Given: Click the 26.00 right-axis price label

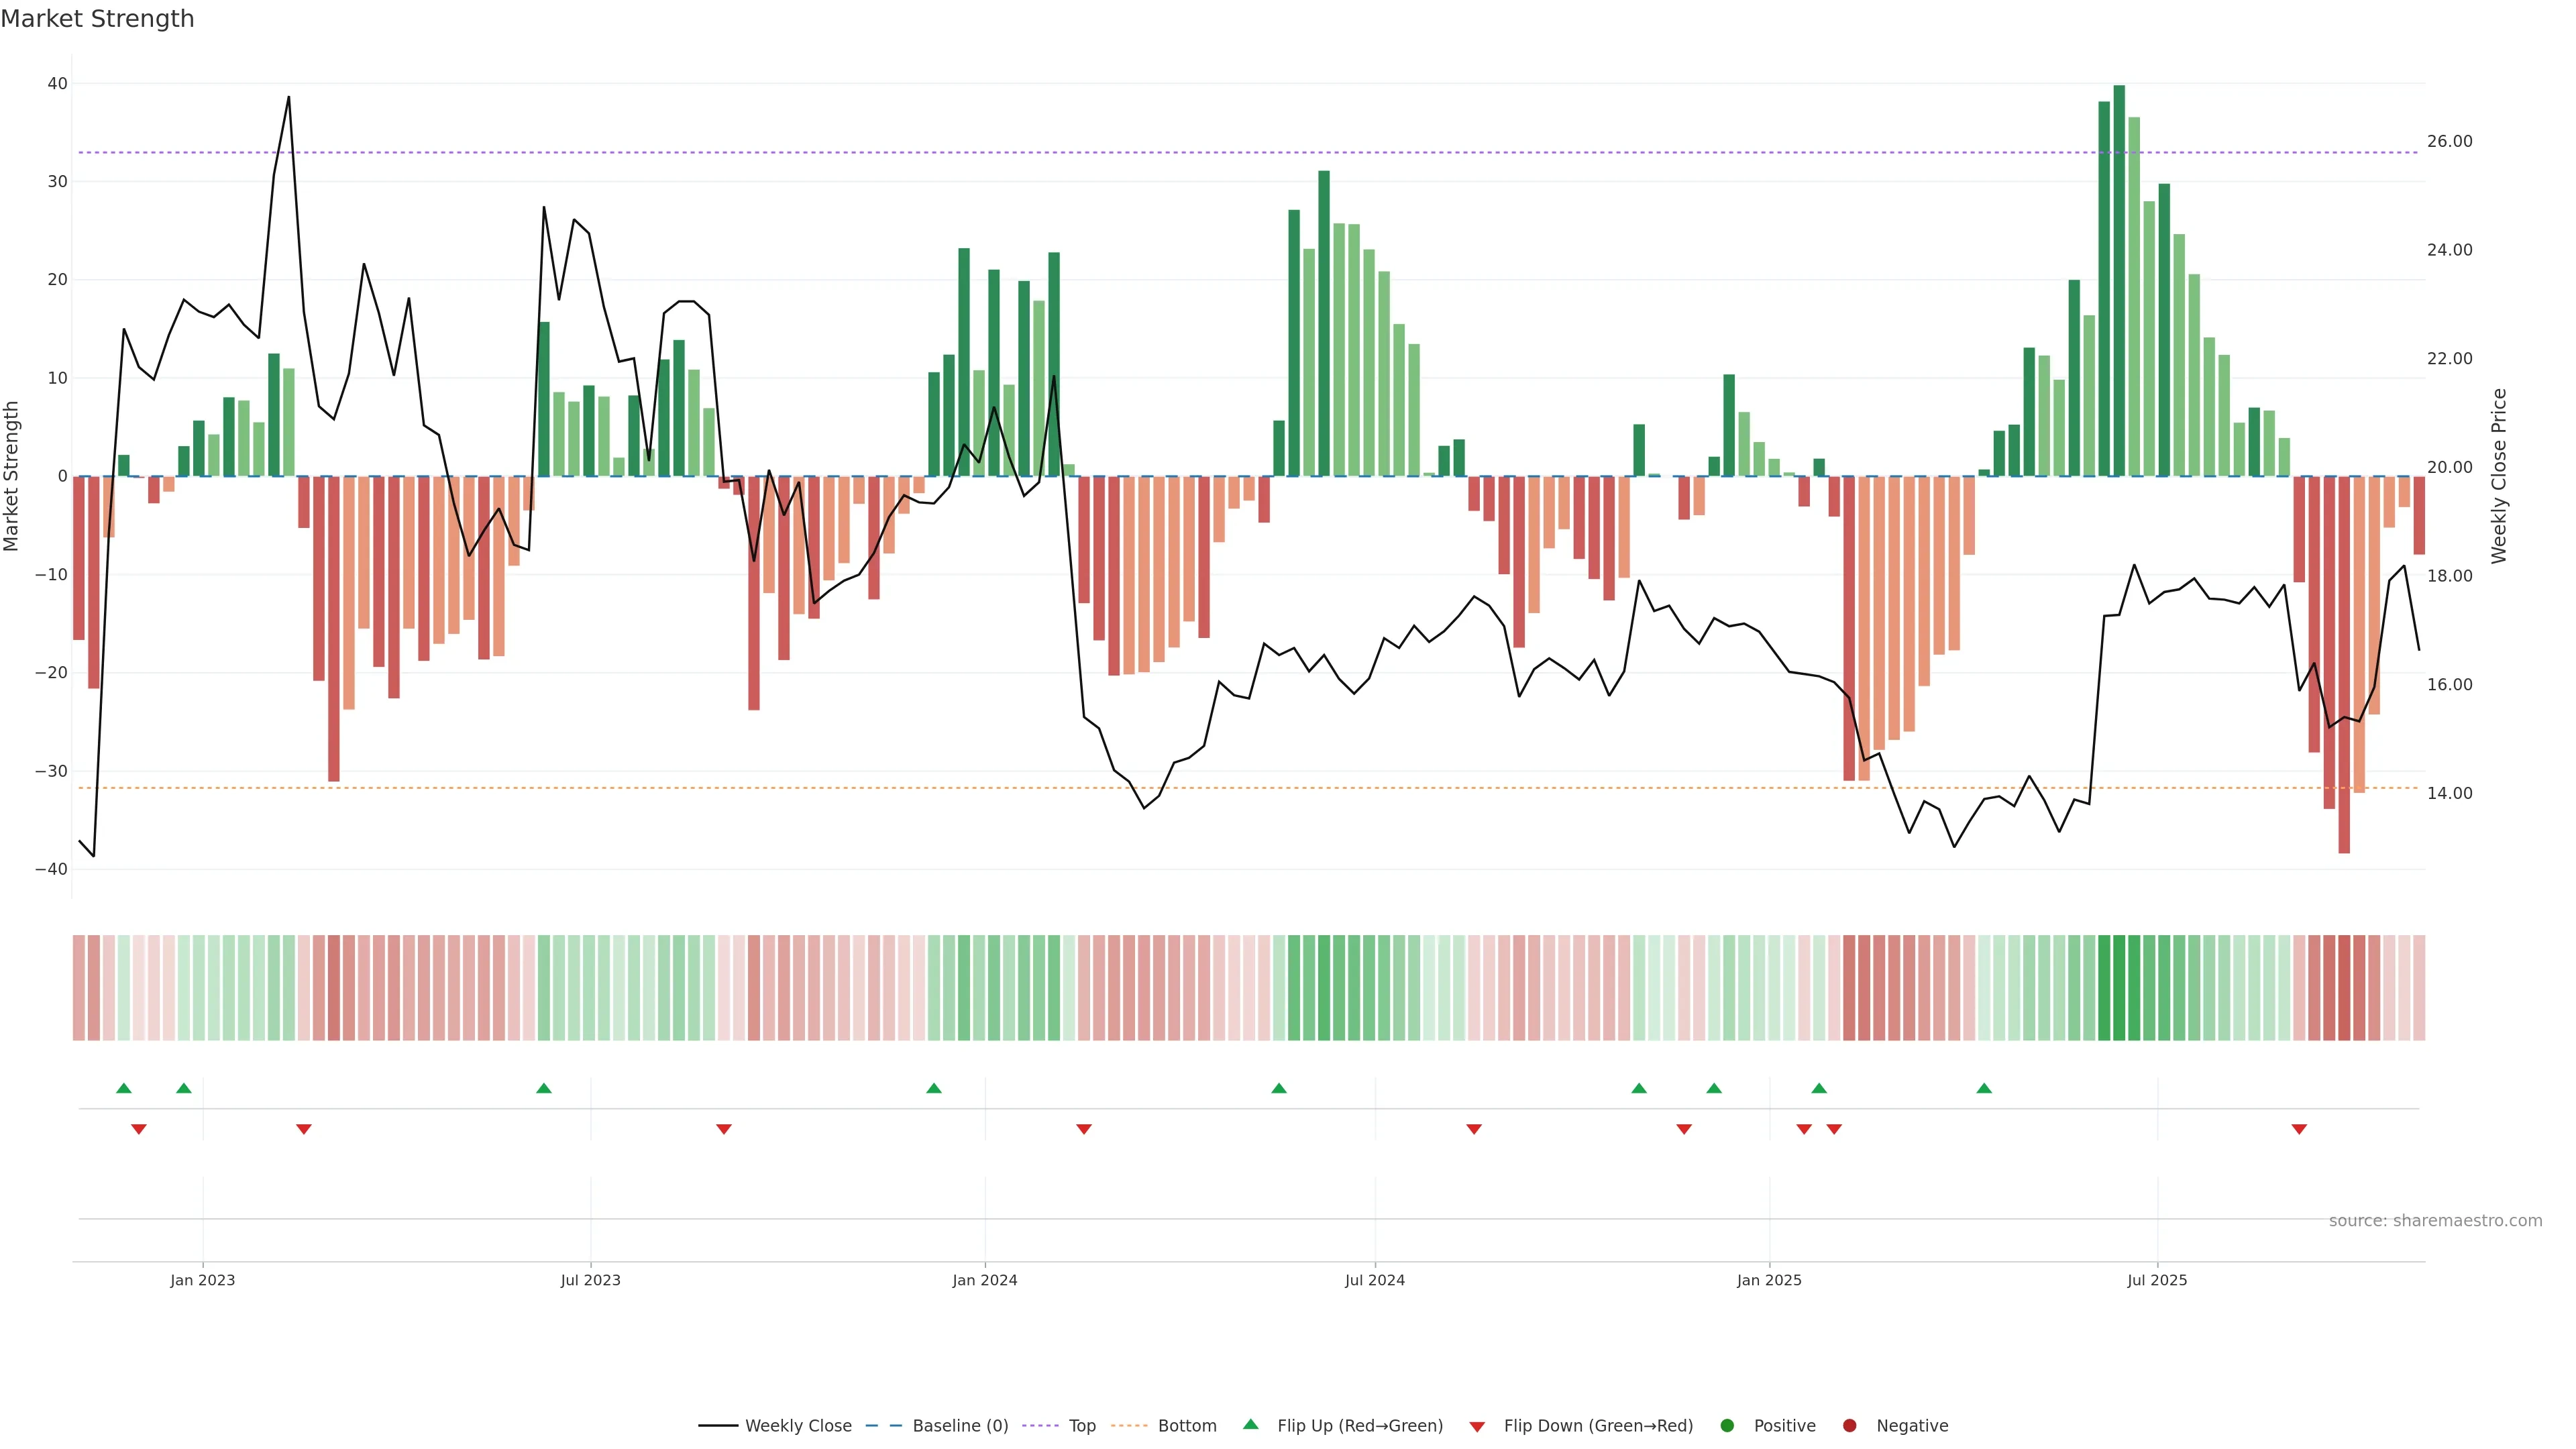Looking at the screenshot, I should [2449, 141].
